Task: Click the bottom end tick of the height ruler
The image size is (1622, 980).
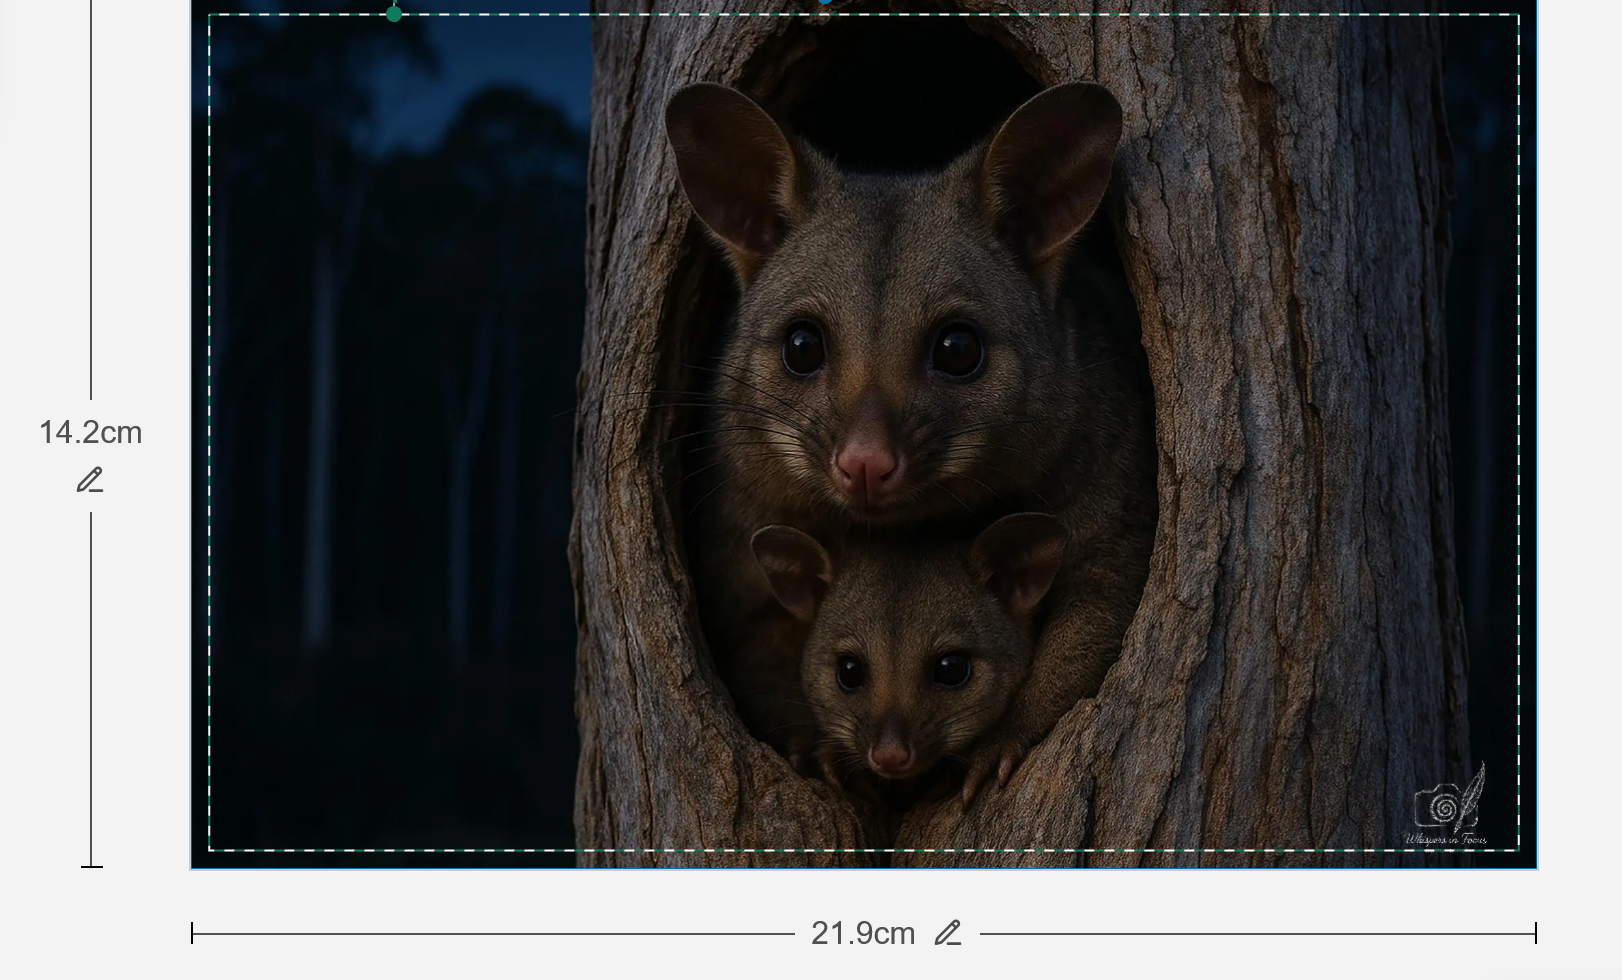Action: coord(91,866)
